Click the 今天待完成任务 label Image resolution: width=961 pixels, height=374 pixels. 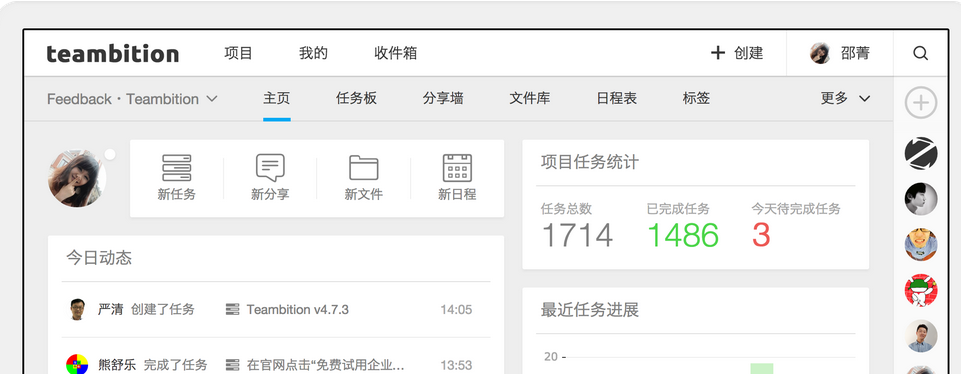(x=796, y=208)
